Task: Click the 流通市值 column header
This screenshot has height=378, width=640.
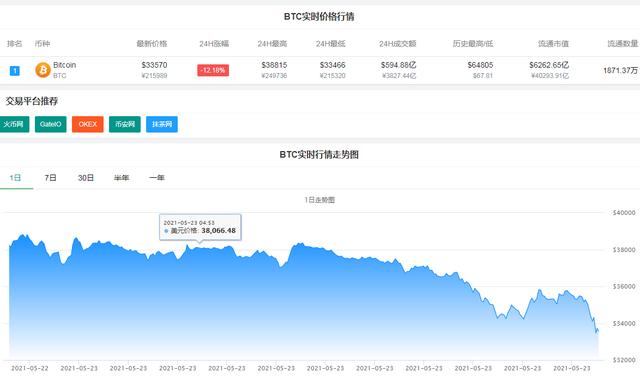Action: click(553, 44)
